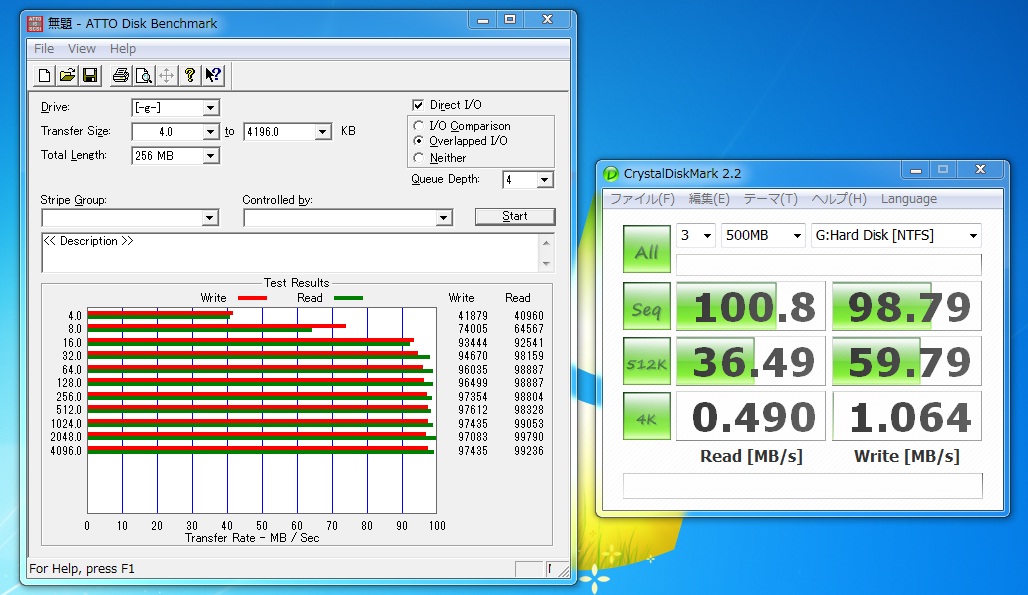1028x595 pixels.
Task: Click the Print icon in ATTO toolbar
Action: 121,76
